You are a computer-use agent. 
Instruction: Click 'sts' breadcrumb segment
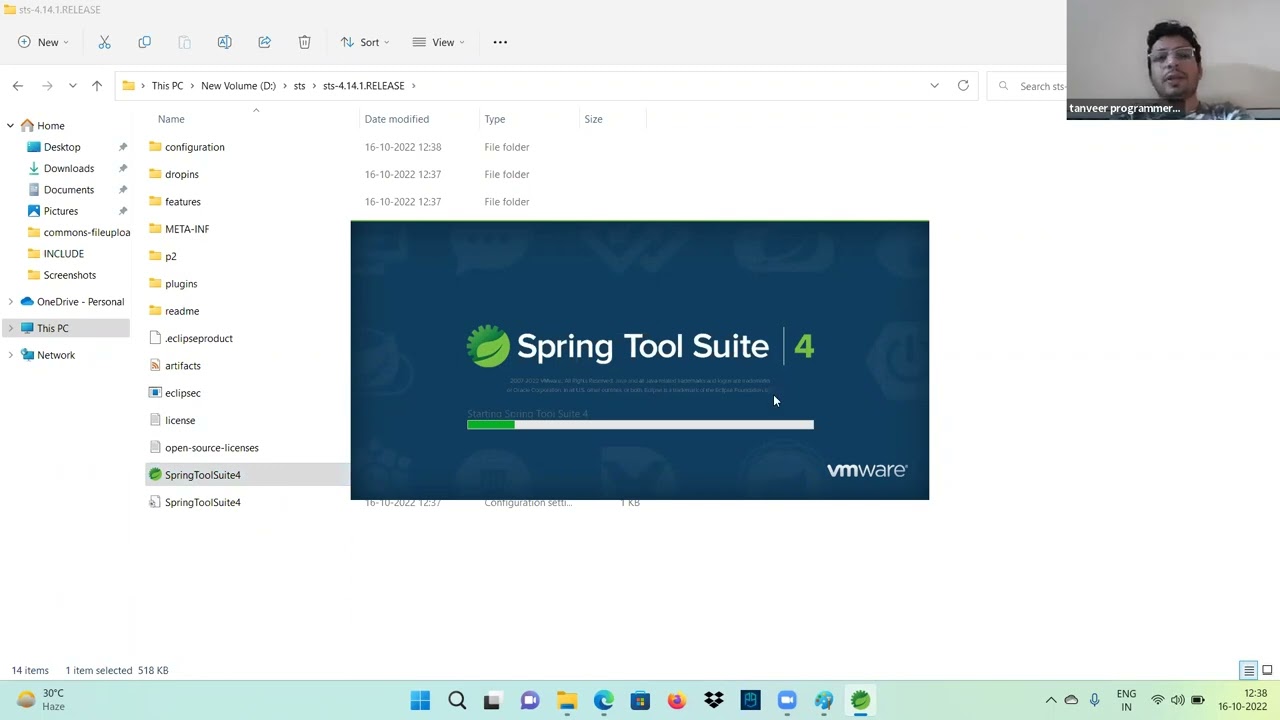pos(299,86)
